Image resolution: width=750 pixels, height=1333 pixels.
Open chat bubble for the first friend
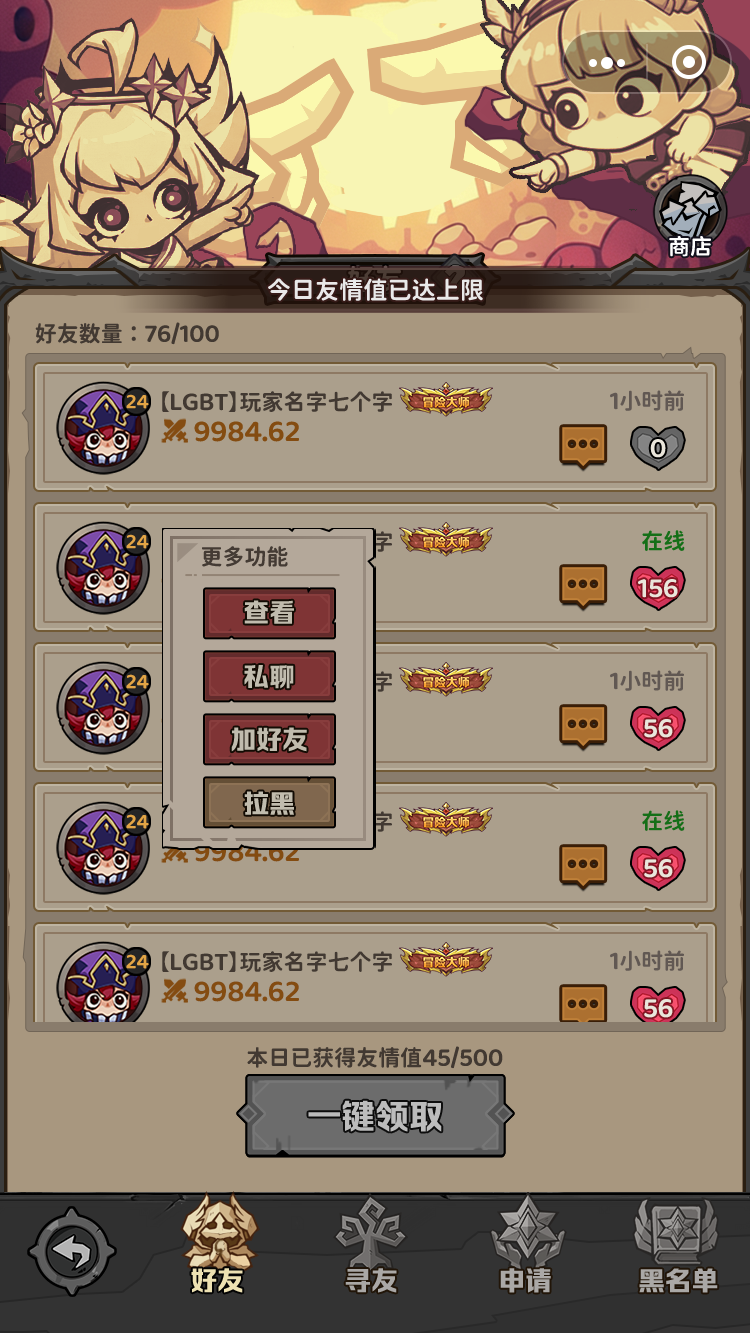coord(583,446)
